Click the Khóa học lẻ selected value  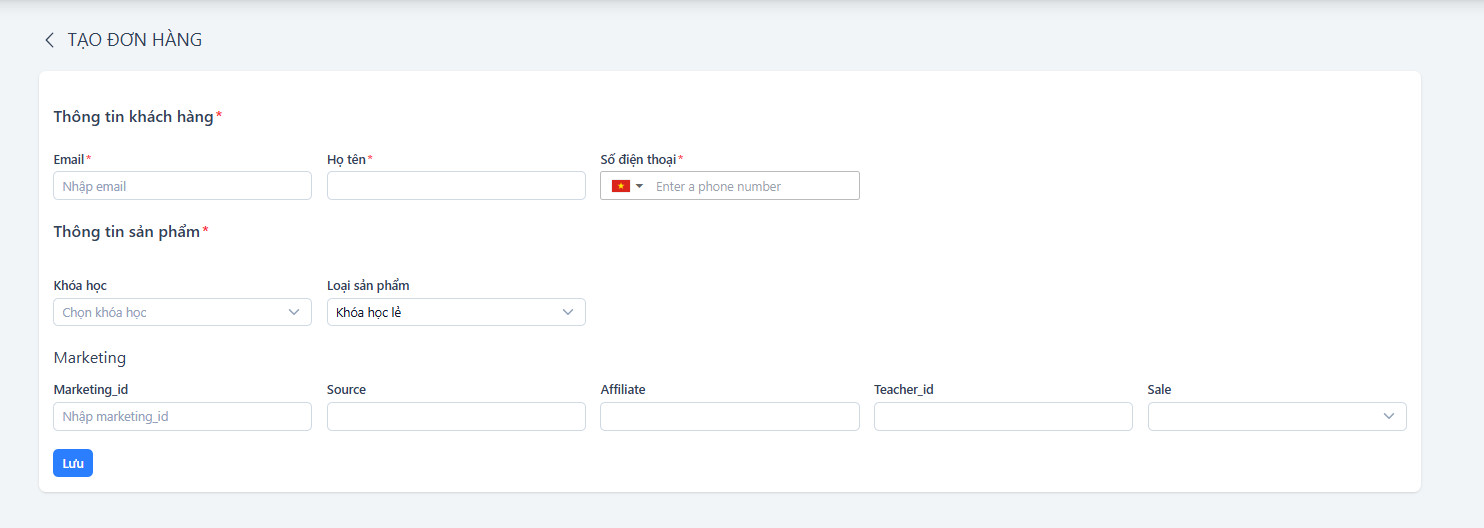[x=369, y=312]
